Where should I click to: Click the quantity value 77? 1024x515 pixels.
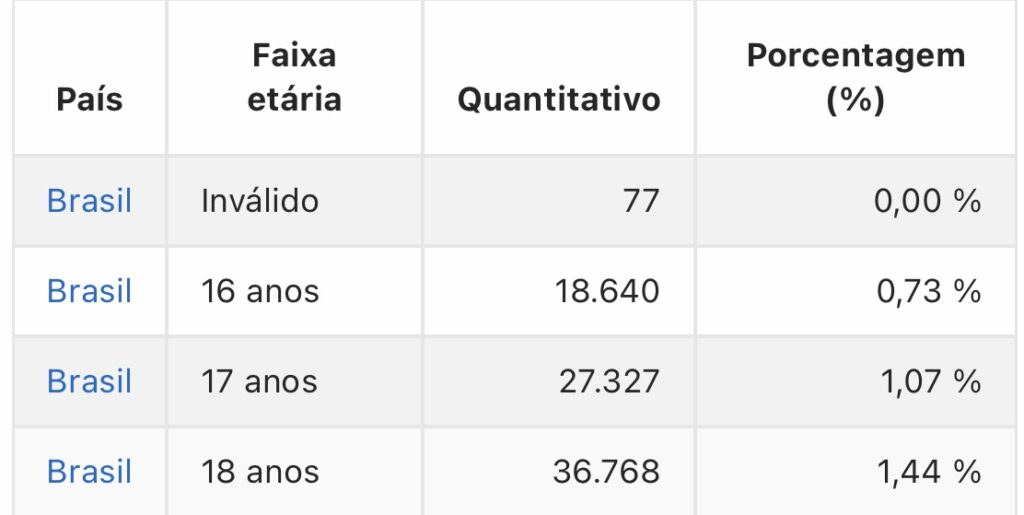pos(641,200)
